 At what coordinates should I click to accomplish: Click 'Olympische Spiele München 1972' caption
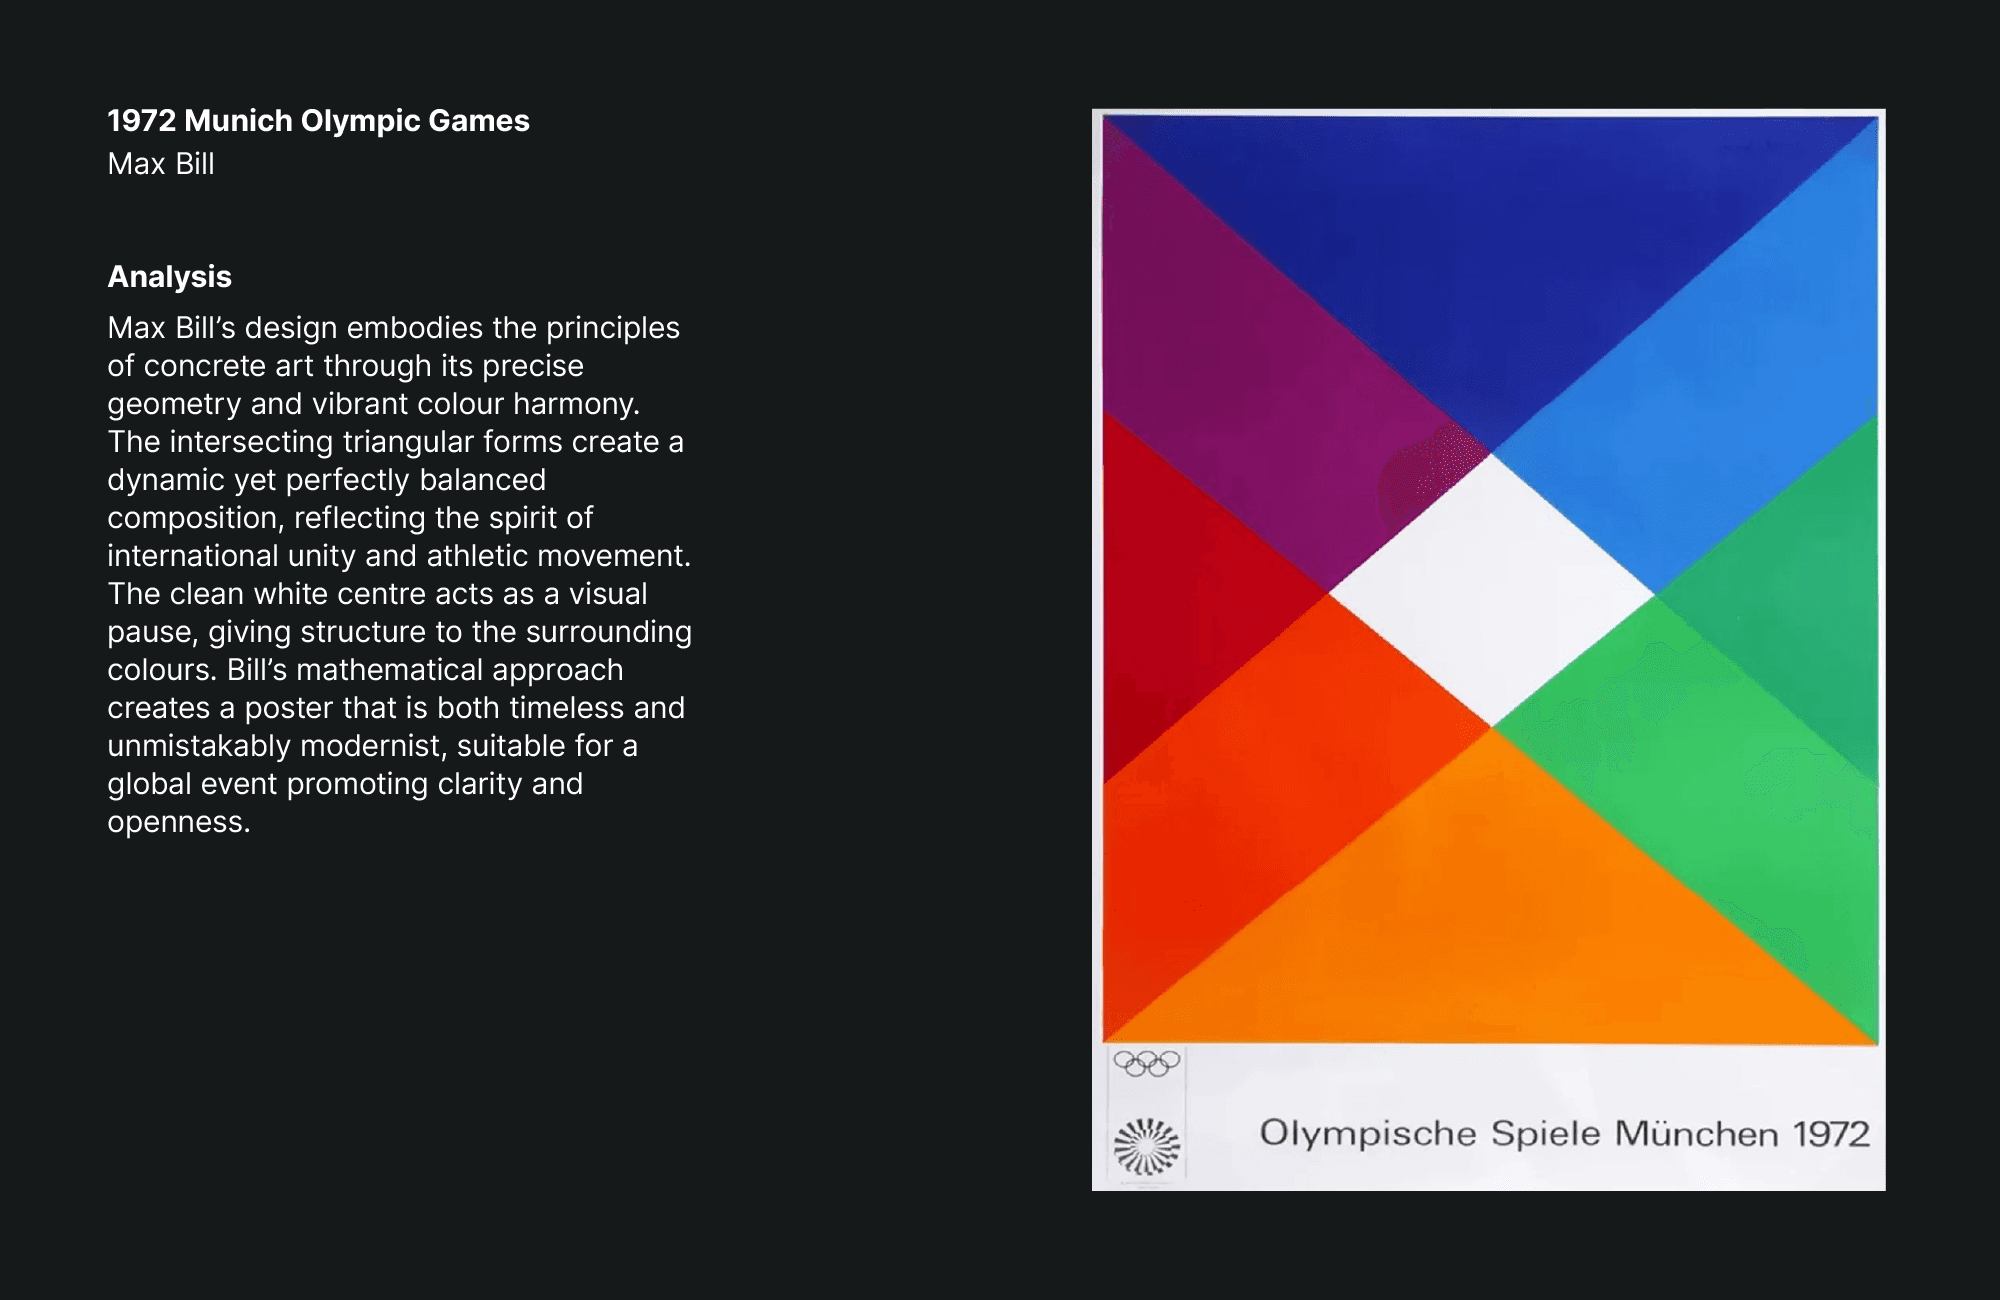click(x=1564, y=1134)
